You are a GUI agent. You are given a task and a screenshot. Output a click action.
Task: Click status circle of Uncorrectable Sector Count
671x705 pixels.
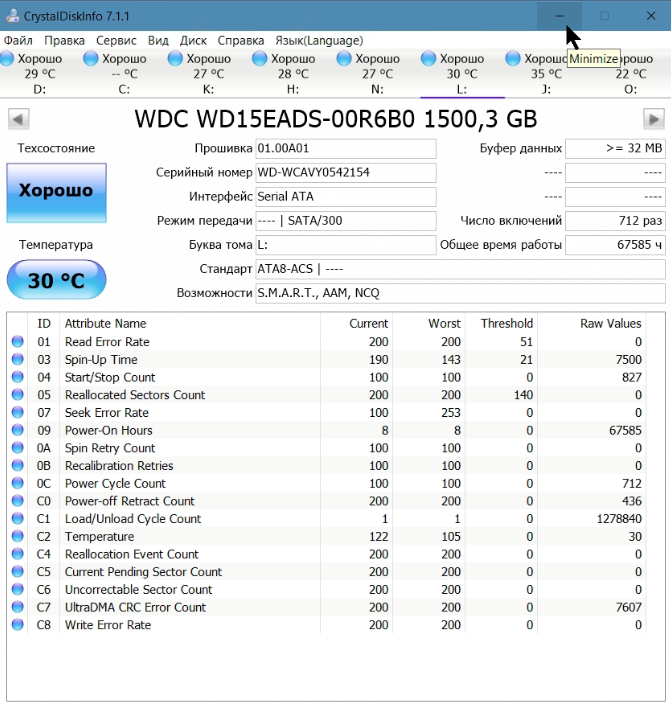18,589
